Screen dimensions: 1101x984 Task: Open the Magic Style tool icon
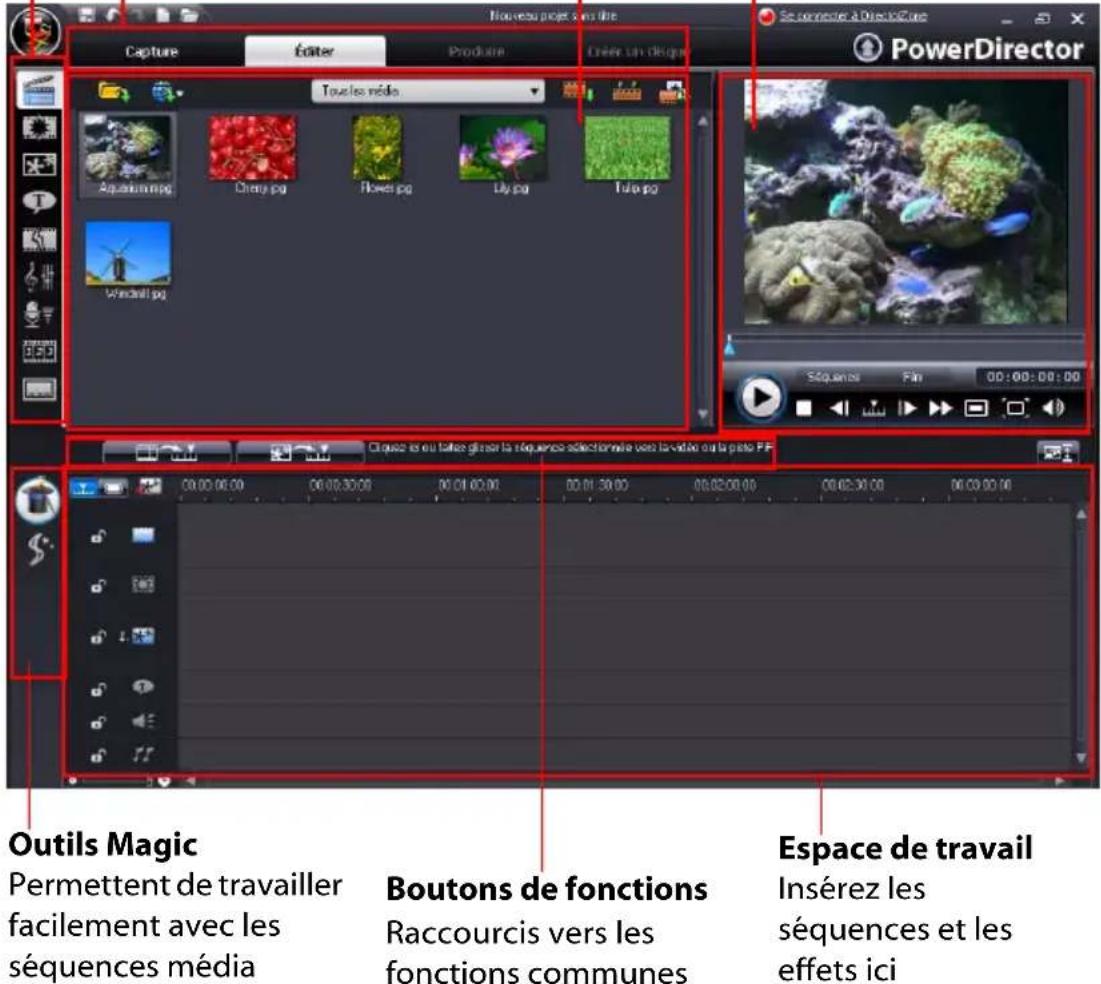38,549
